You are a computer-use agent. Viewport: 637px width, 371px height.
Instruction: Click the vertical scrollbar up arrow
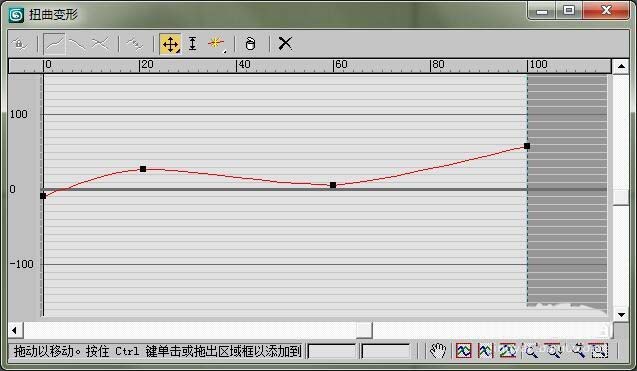pos(621,66)
